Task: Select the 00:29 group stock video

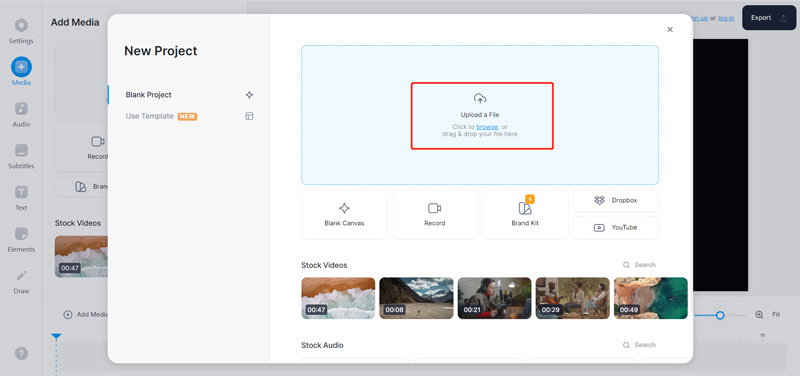Action: (572, 298)
